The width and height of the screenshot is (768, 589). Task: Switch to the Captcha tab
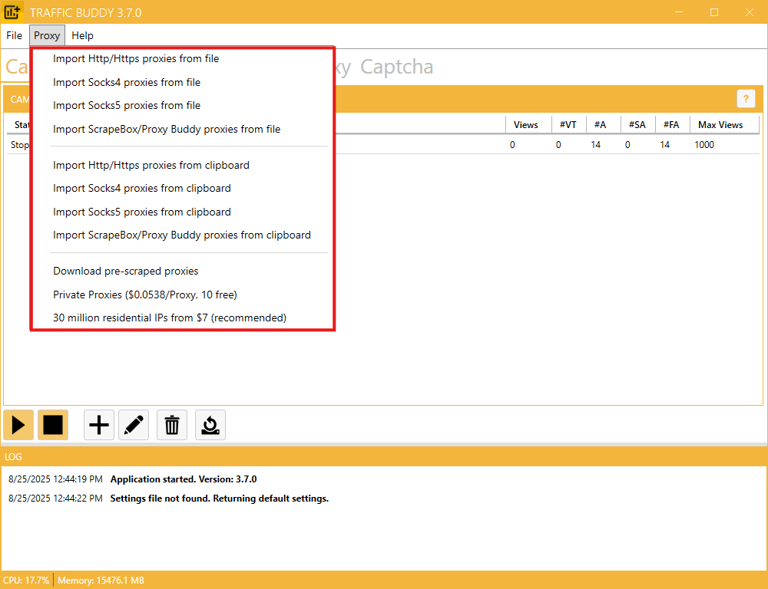pyautogui.click(x=397, y=67)
